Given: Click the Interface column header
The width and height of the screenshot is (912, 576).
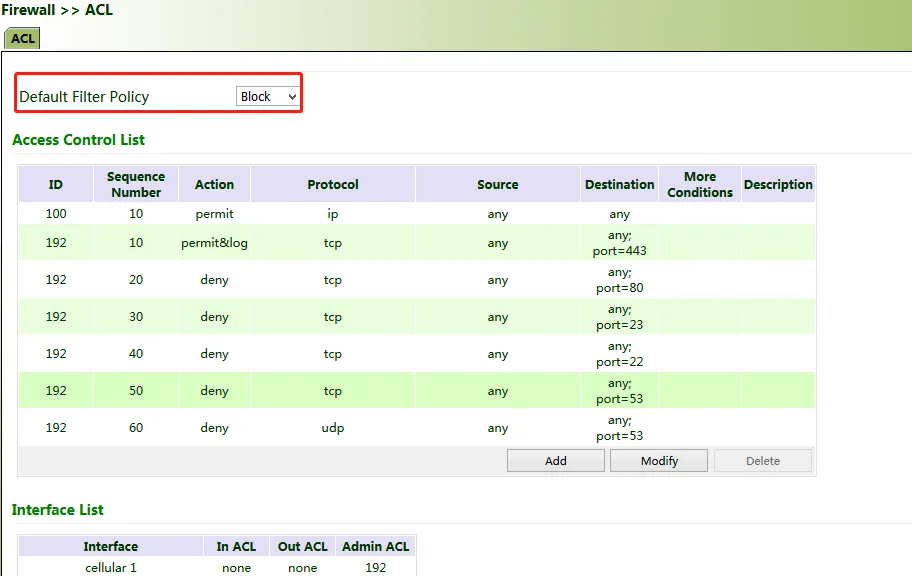Looking at the screenshot, I should tap(111, 546).
